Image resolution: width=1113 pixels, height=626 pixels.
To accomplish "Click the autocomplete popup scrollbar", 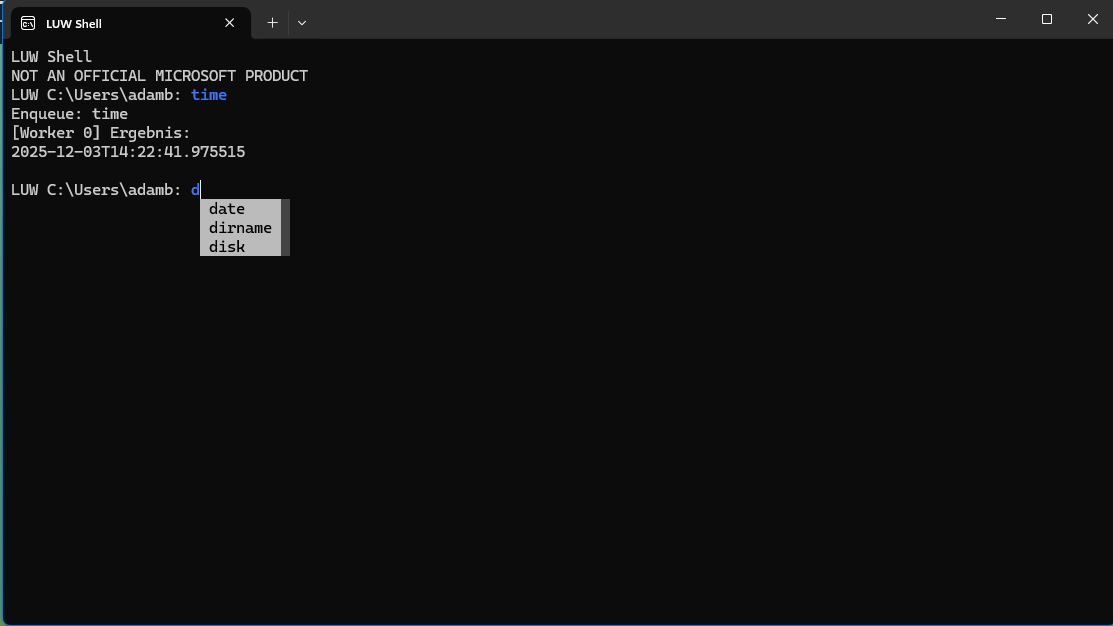I will [x=286, y=227].
